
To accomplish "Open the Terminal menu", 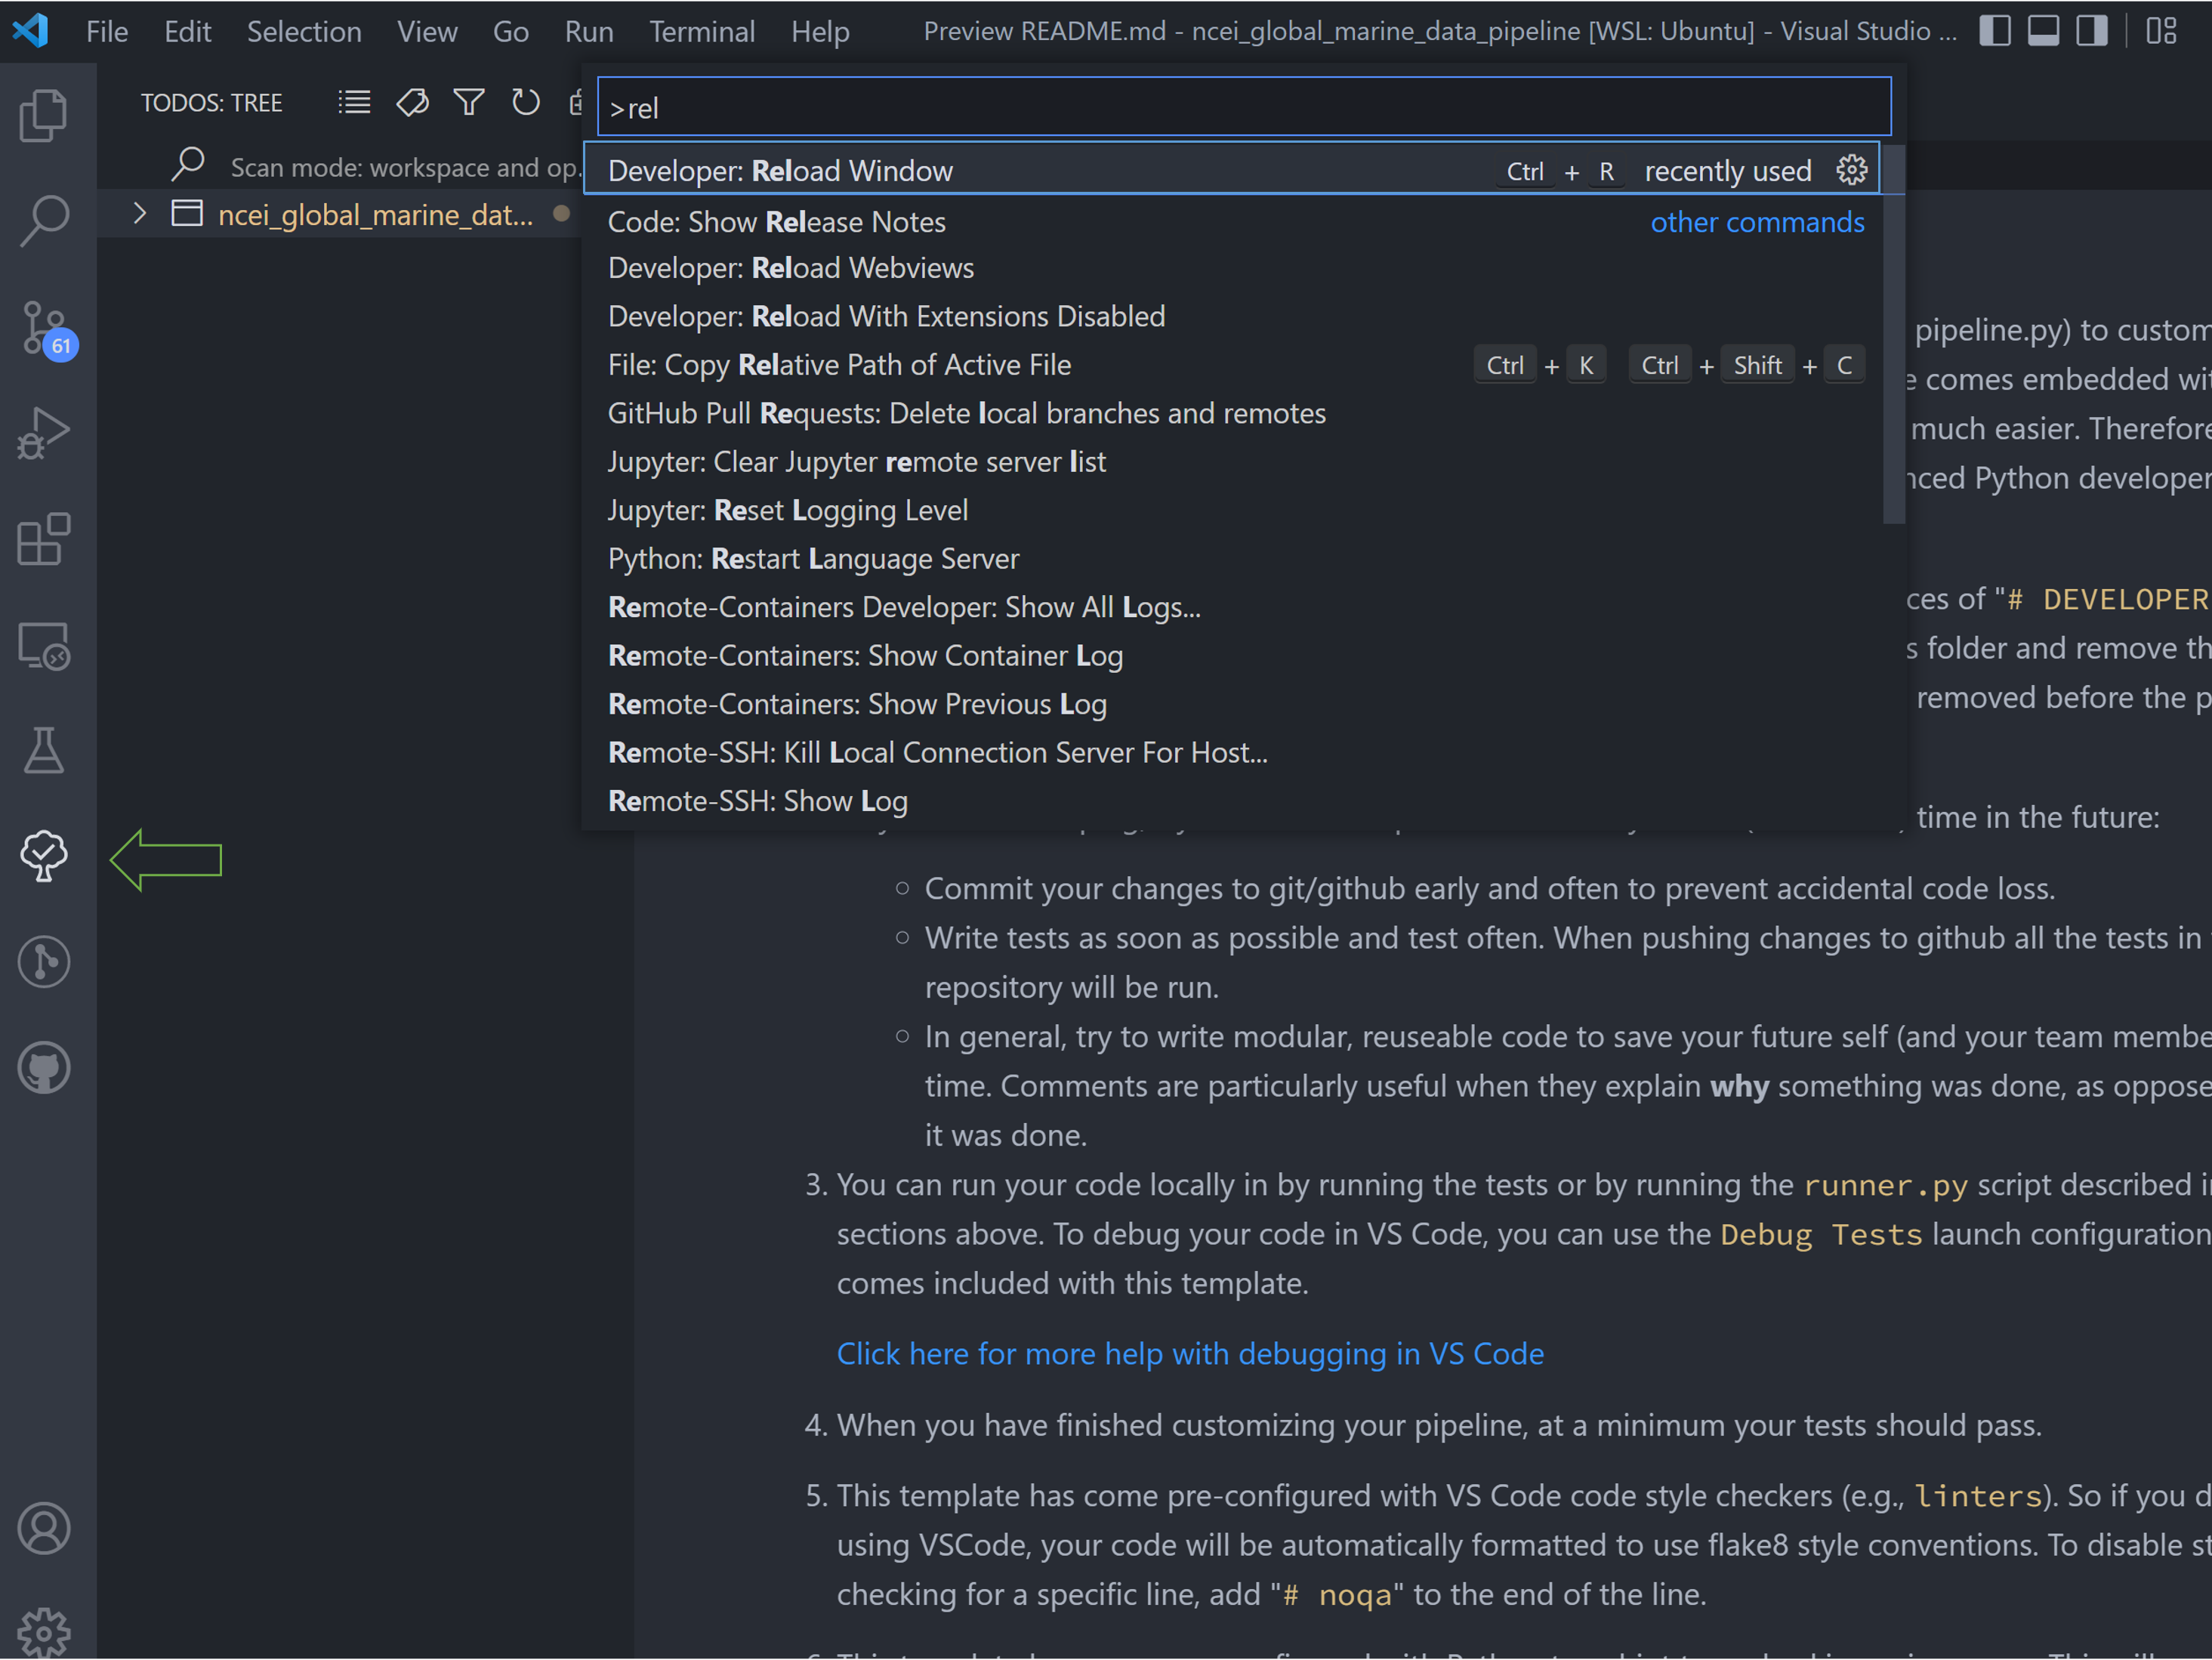I will [702, 32].
